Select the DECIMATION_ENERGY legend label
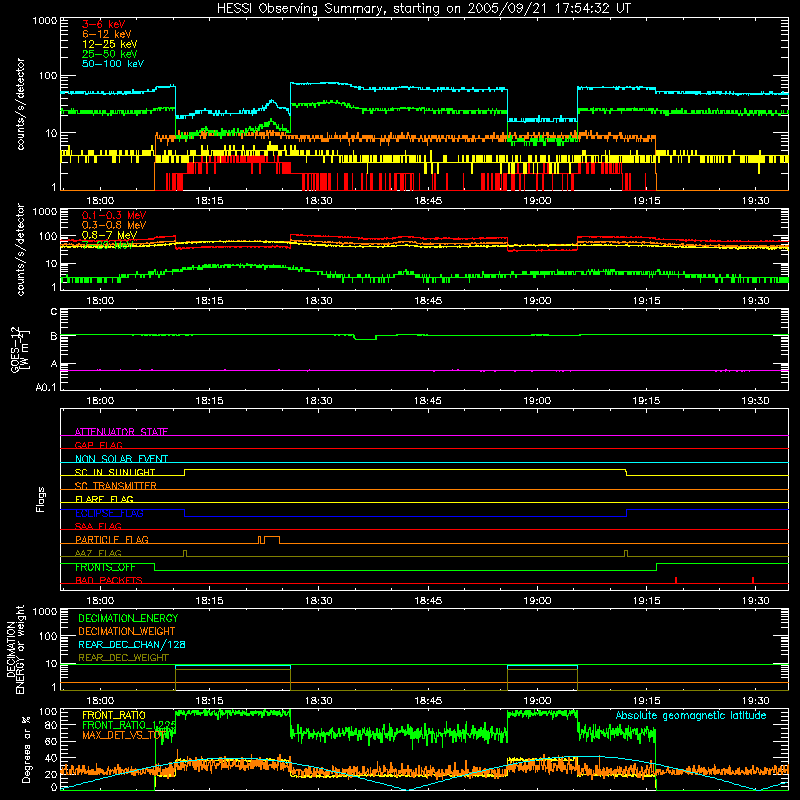The width and height of the screenshot is (800, 800). click(128, 618)
